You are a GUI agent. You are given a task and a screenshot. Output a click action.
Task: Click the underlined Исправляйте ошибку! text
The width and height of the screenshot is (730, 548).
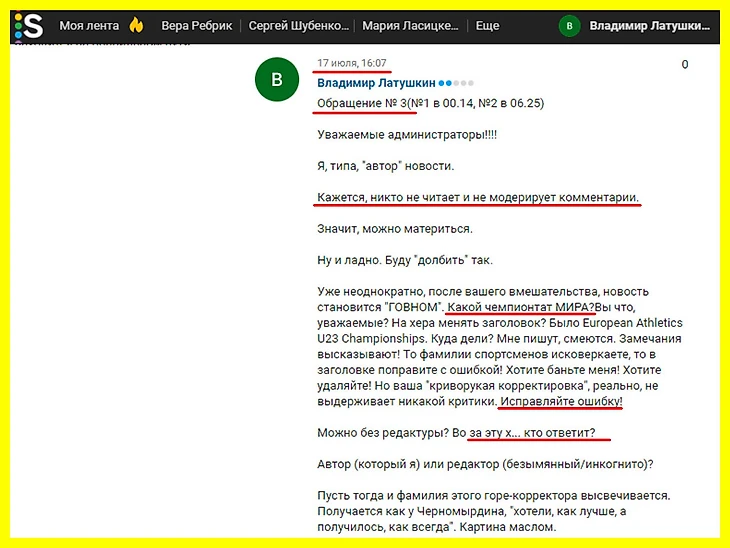(561, 401)
